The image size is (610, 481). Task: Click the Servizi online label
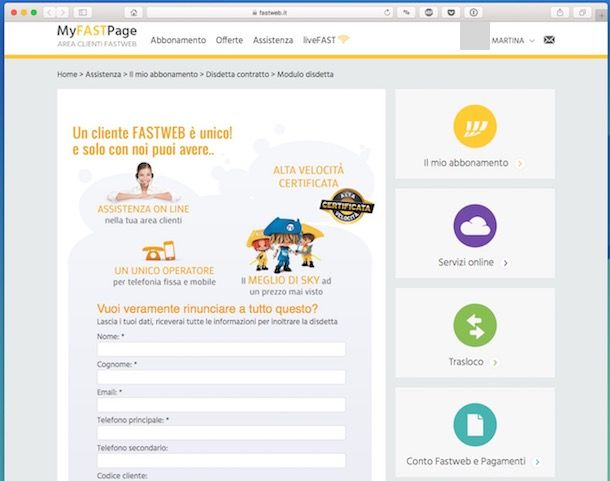coord(466,262)
